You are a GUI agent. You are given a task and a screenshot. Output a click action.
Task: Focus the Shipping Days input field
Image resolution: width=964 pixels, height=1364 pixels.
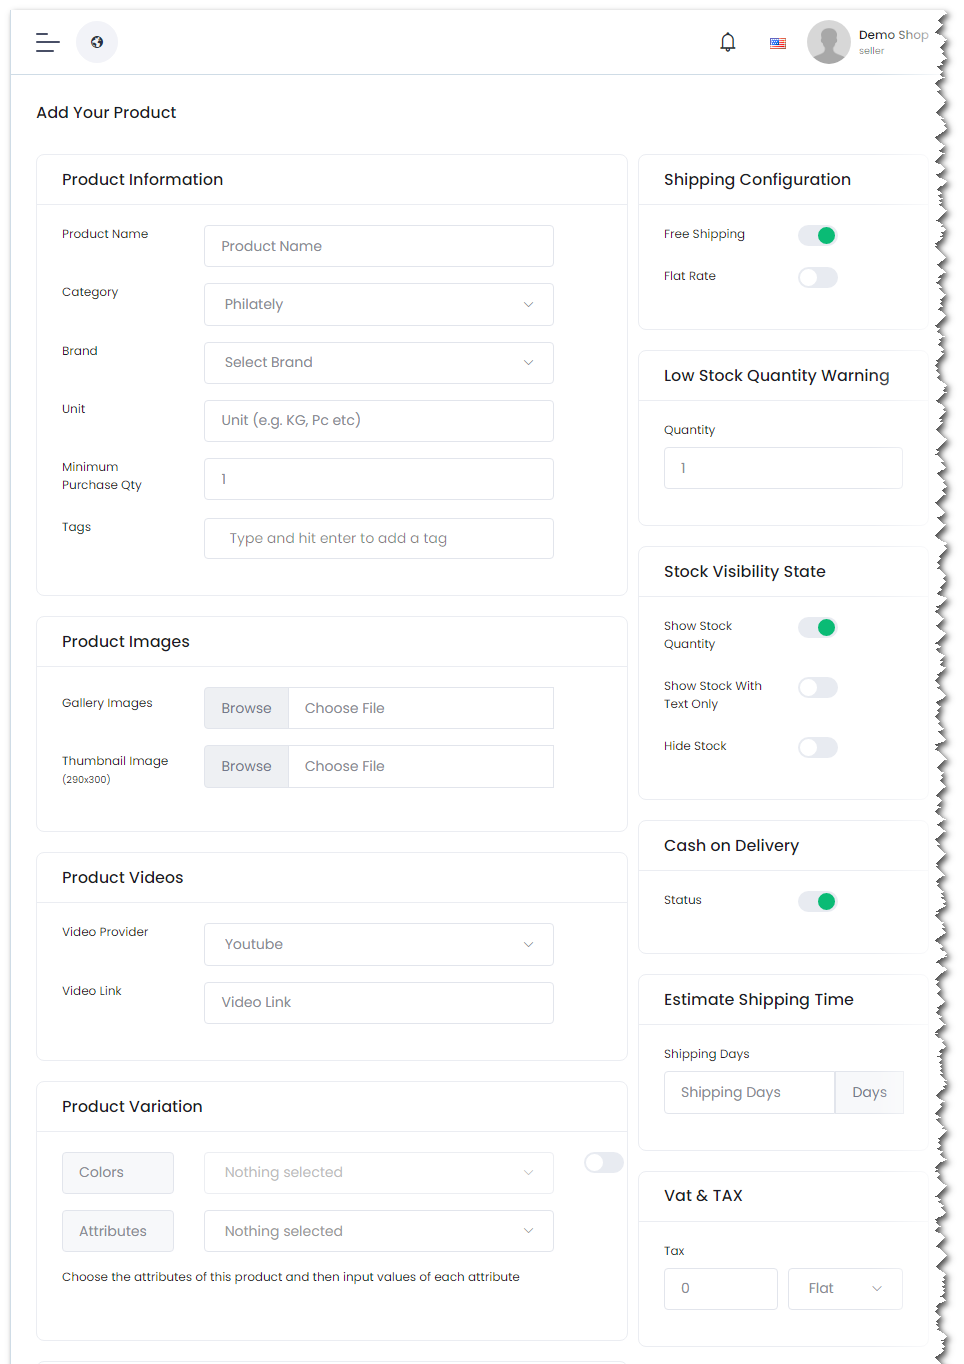[x=749, y=1092]
